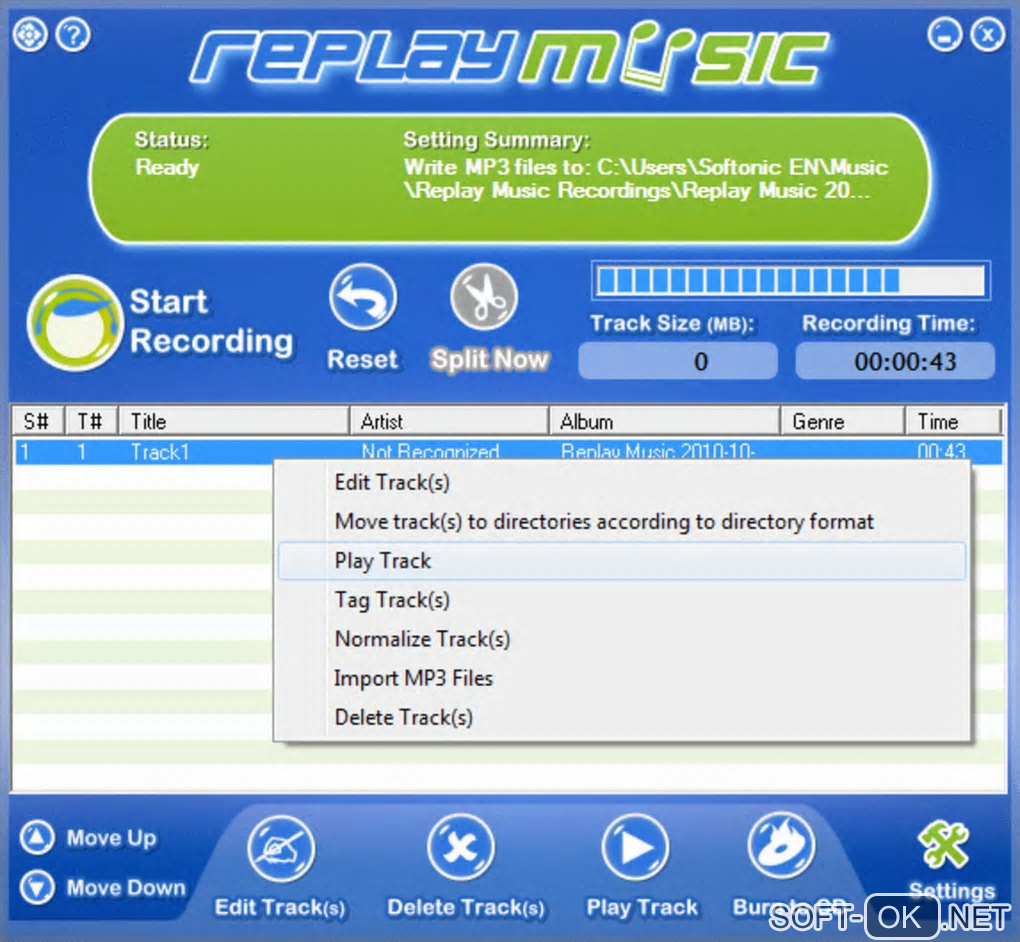Sort by the T# column header
This screenshot has height=942, width=1020.
point(91,422)
